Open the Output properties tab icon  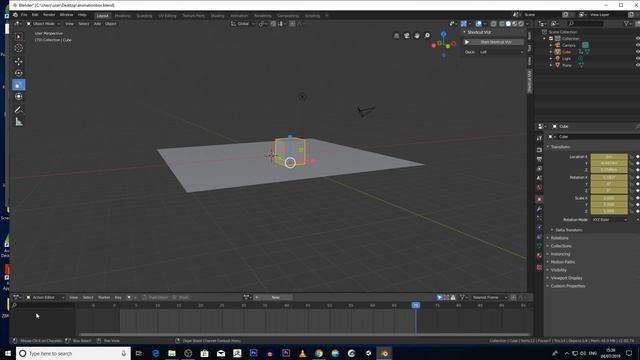pos(539,159)
